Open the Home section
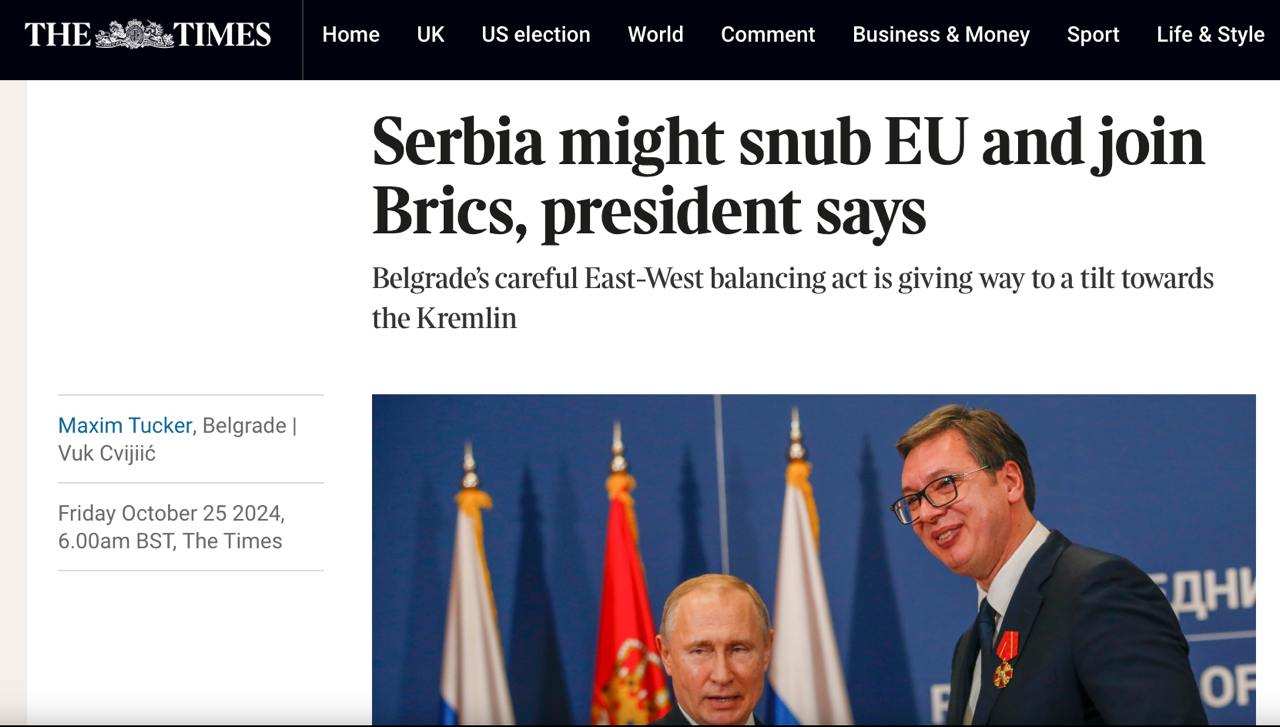This screenshot has width=1280, height=727. point(350,35)
